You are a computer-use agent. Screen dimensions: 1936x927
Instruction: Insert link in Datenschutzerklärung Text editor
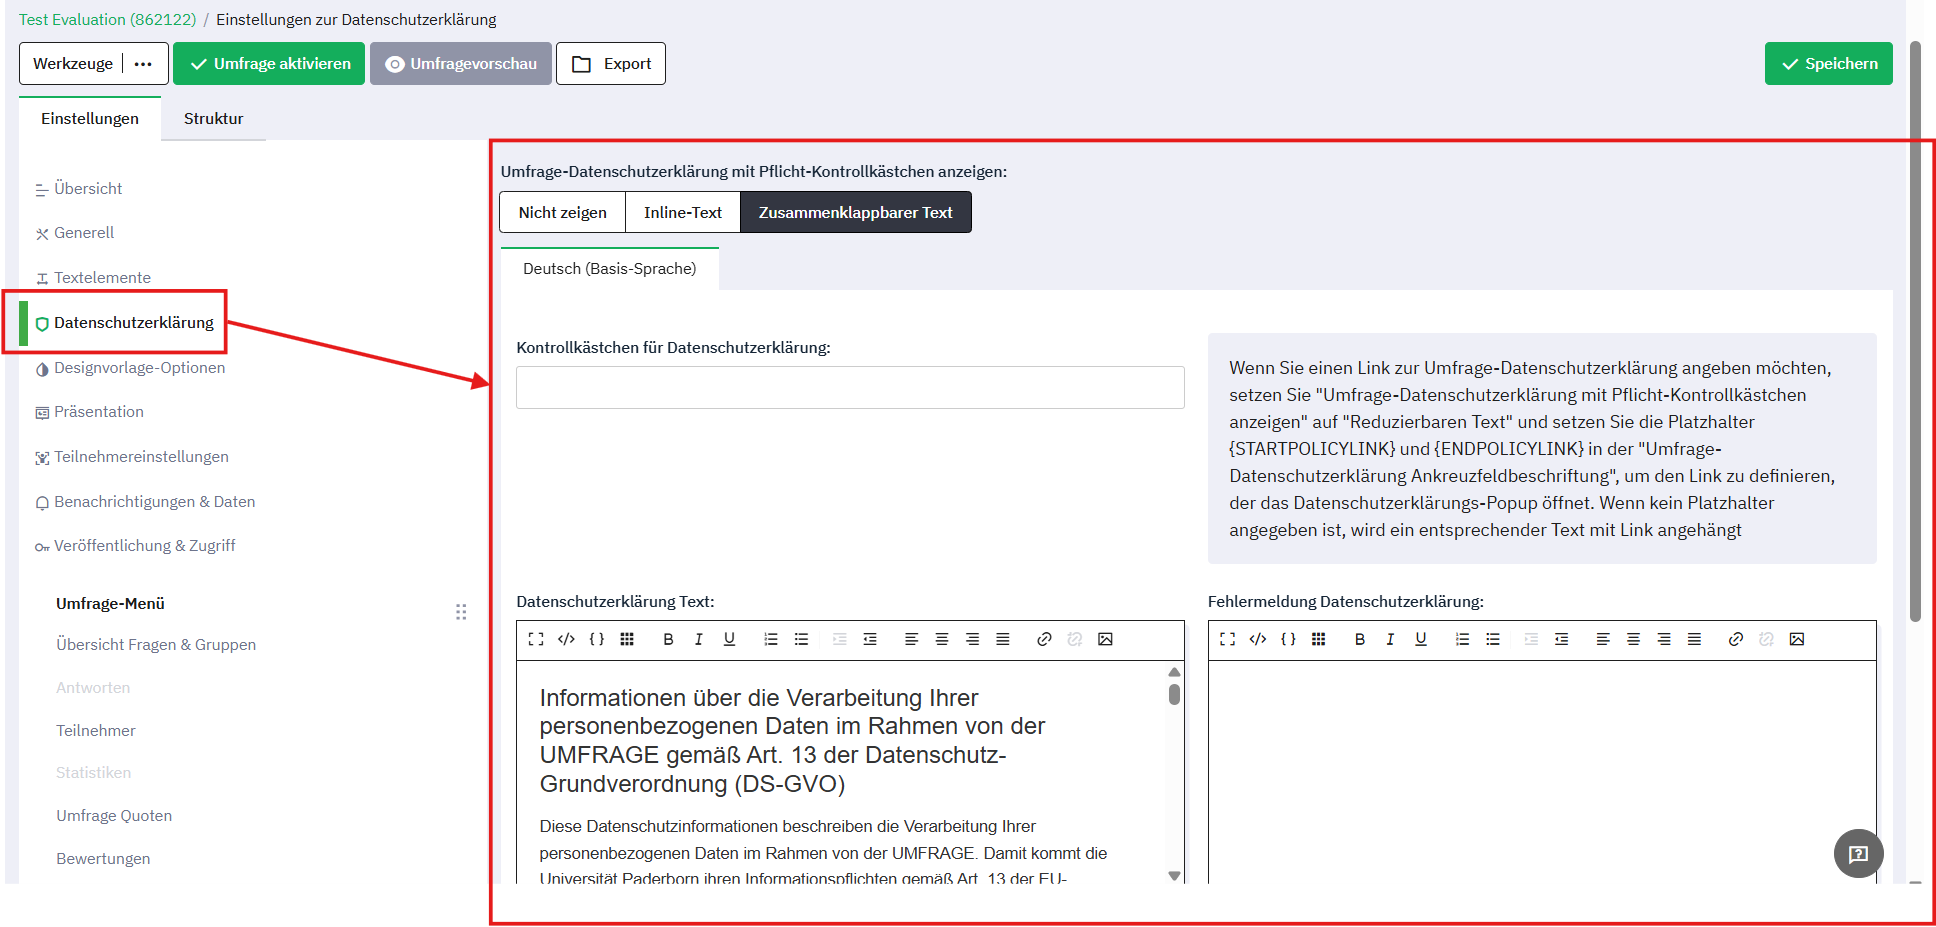1044,639
